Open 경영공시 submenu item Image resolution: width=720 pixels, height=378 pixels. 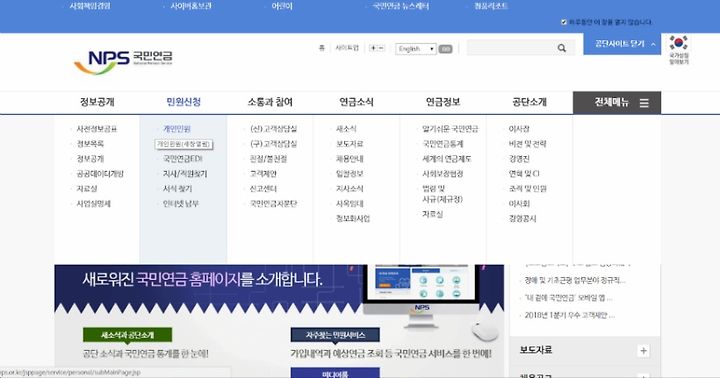[x=522, y=219]
